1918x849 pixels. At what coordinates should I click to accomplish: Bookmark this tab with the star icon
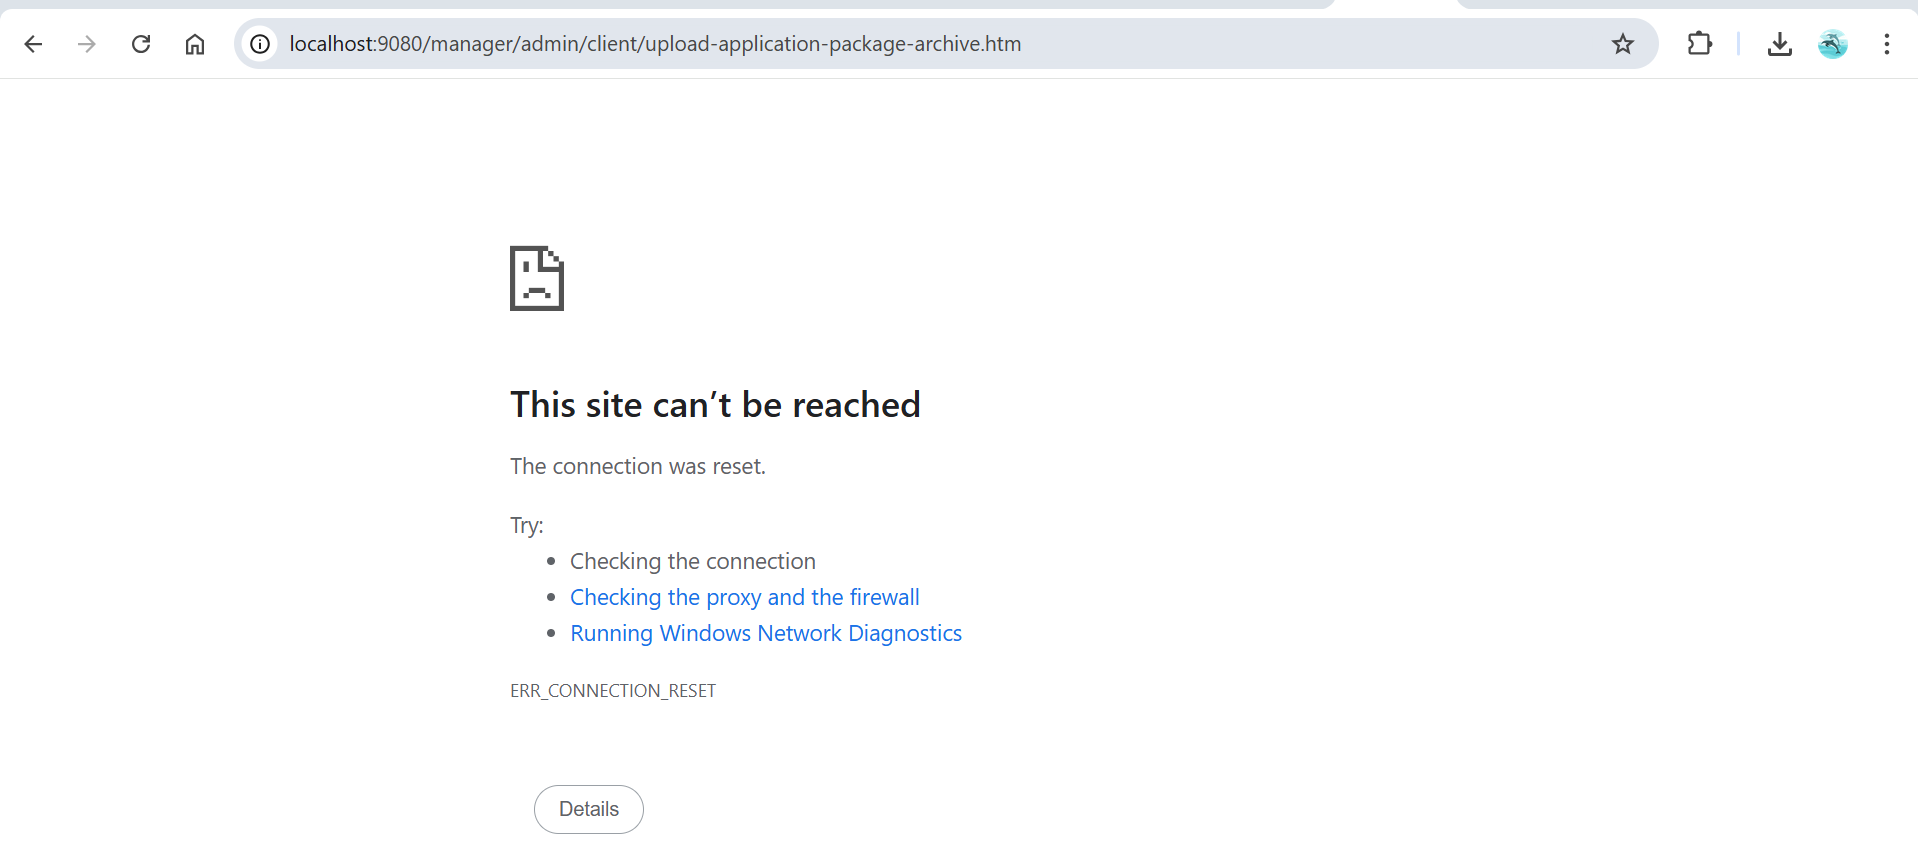click(x=1622, y=44)
